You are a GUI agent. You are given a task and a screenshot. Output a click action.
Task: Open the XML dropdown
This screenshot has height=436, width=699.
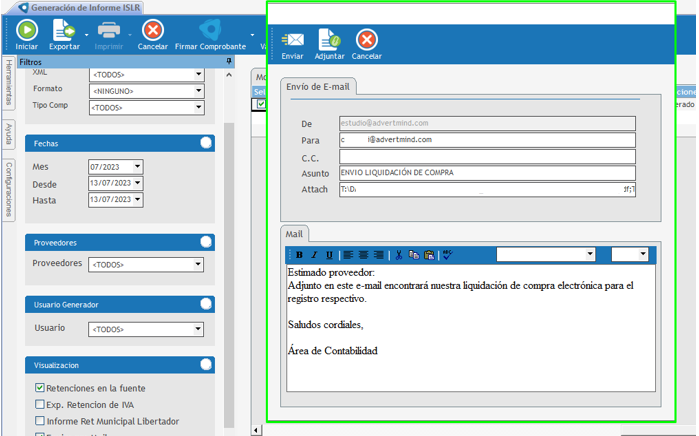(x=199, y=74)
